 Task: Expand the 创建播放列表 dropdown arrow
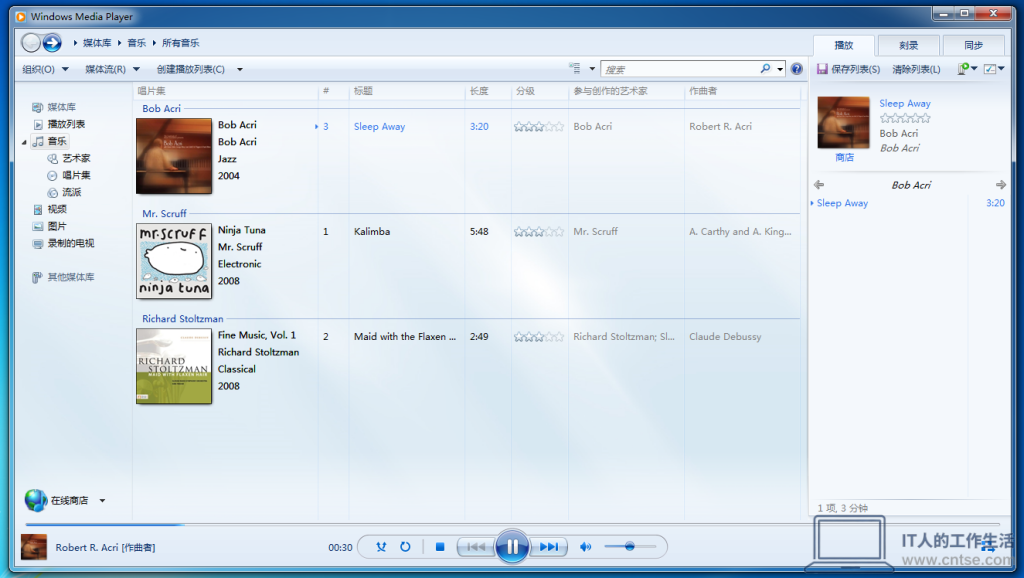coord(240,69)
